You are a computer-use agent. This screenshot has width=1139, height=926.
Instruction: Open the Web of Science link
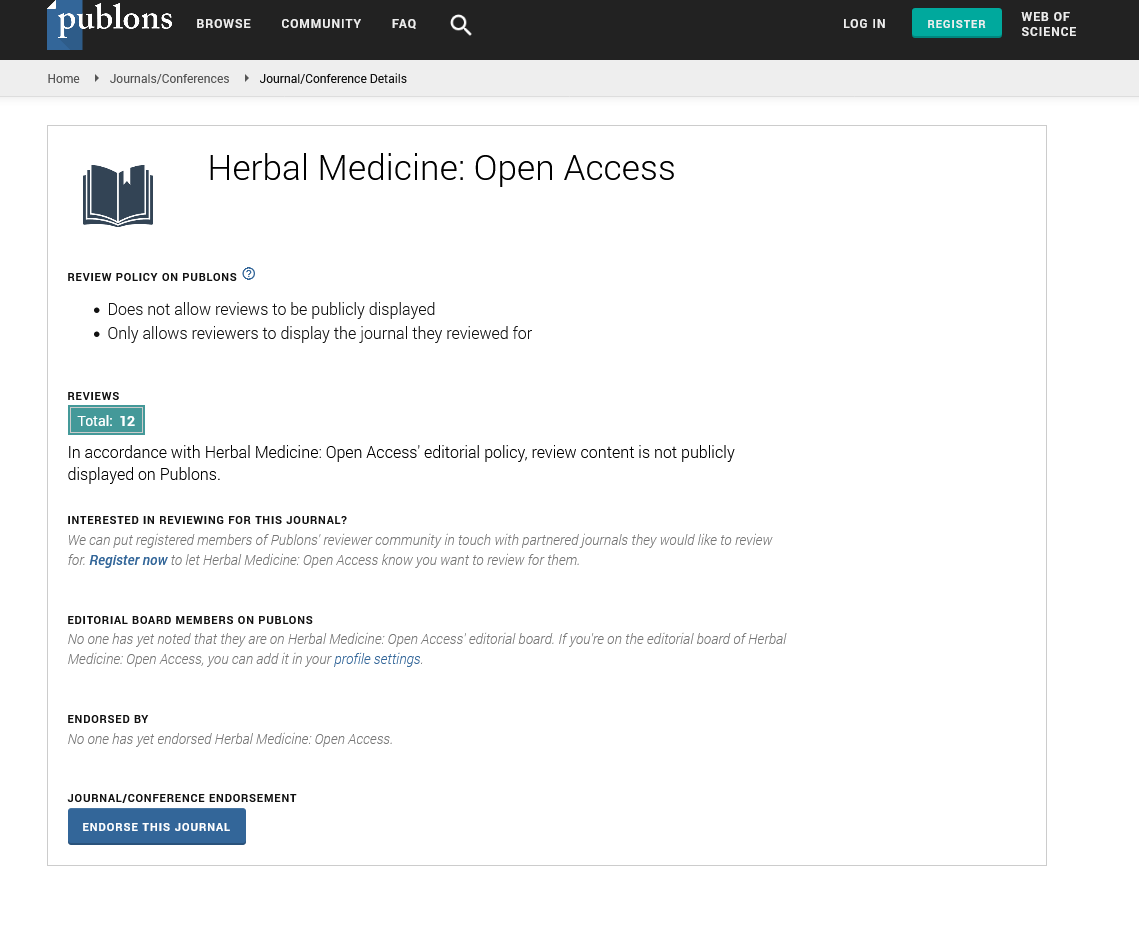click(x=1048, y=24)
